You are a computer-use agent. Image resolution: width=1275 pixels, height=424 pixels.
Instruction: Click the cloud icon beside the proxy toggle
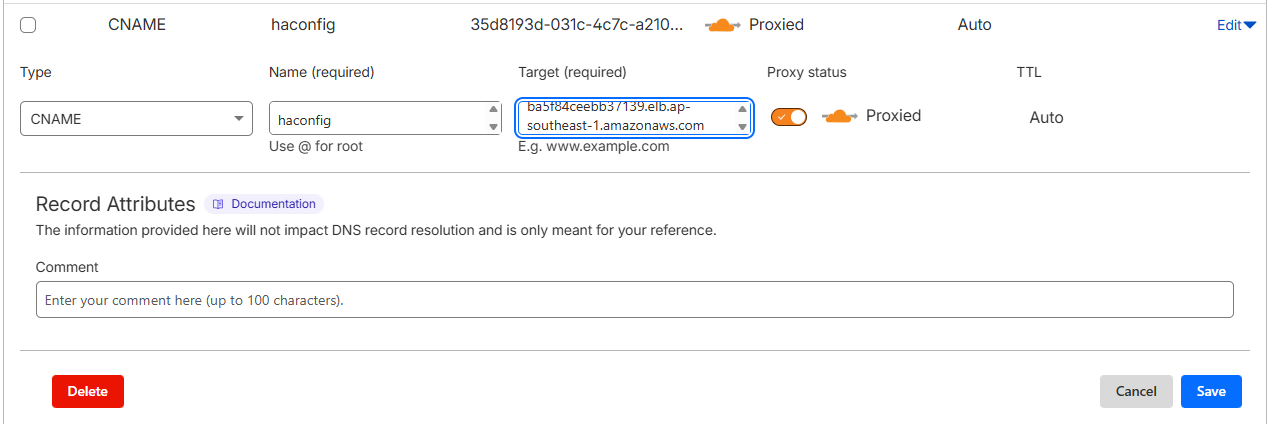coord(839,116)
